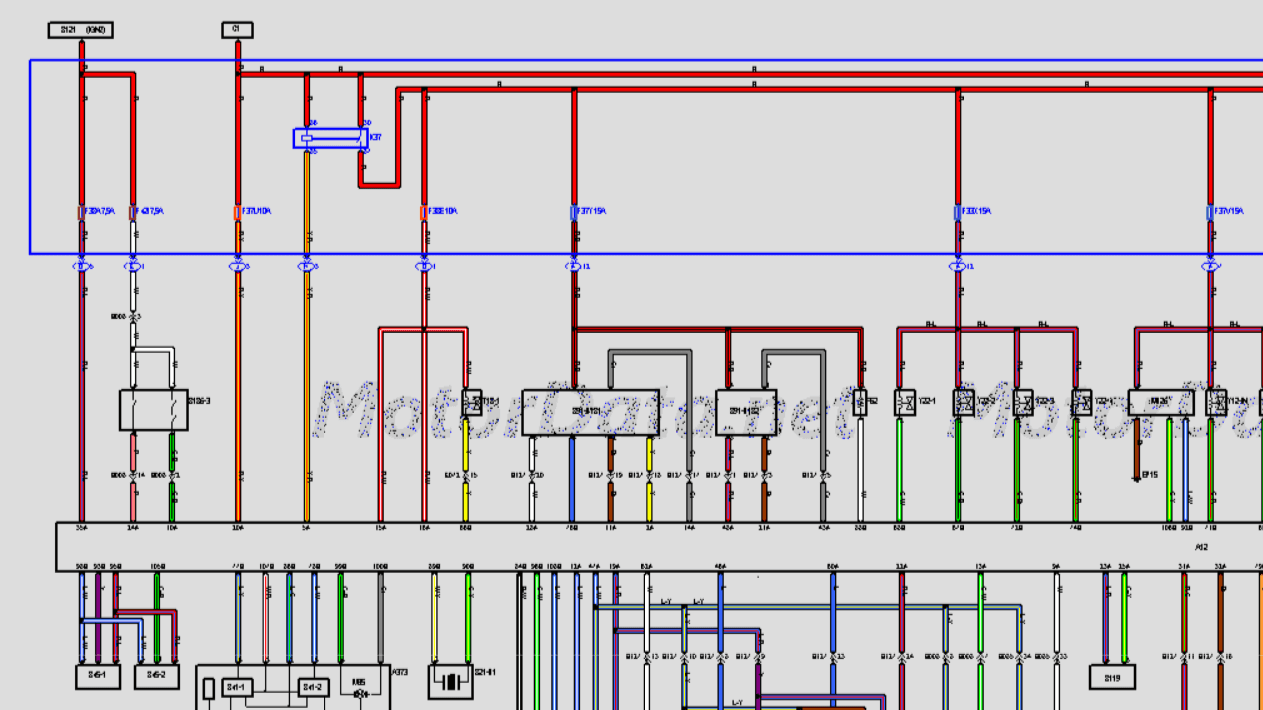Click the F32E 10A fuse symbol
Screen dimensions: 1263x710
tap(424, 212)
